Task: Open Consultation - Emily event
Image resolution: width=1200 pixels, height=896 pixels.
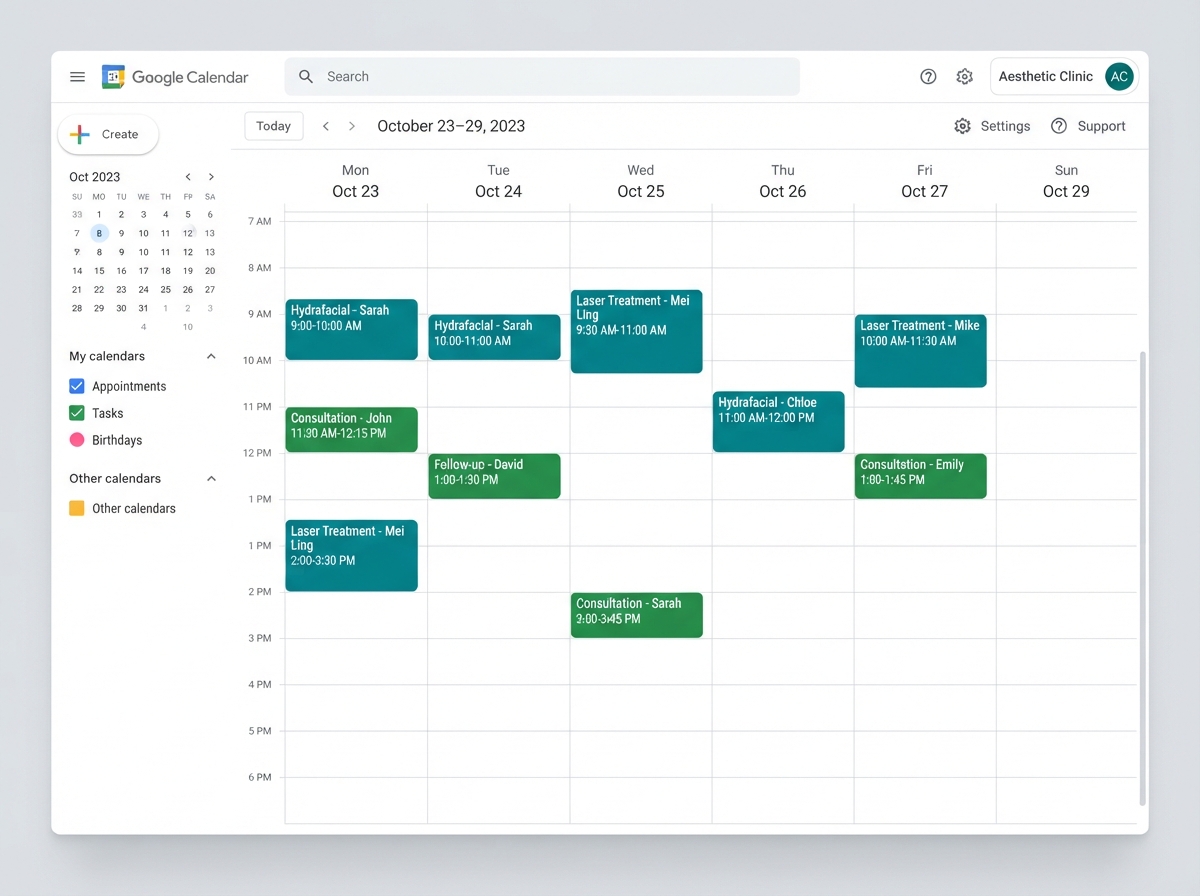Action: pos(920,476)
